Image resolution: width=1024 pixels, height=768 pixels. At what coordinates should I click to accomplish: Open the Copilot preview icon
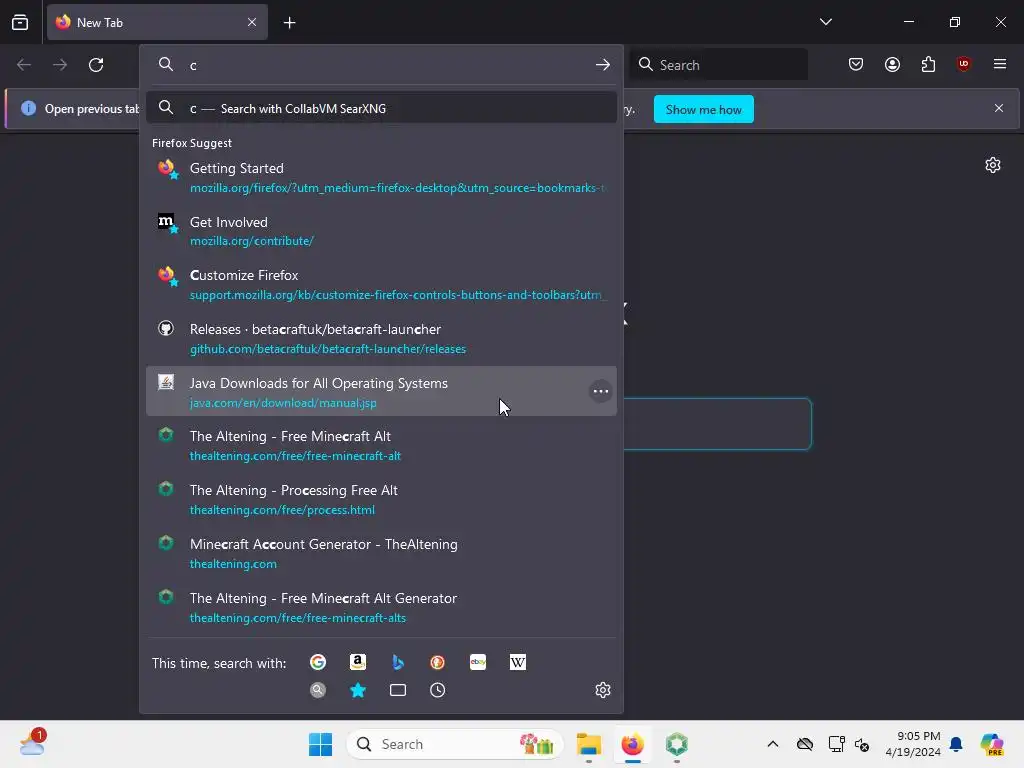[992, 744]
